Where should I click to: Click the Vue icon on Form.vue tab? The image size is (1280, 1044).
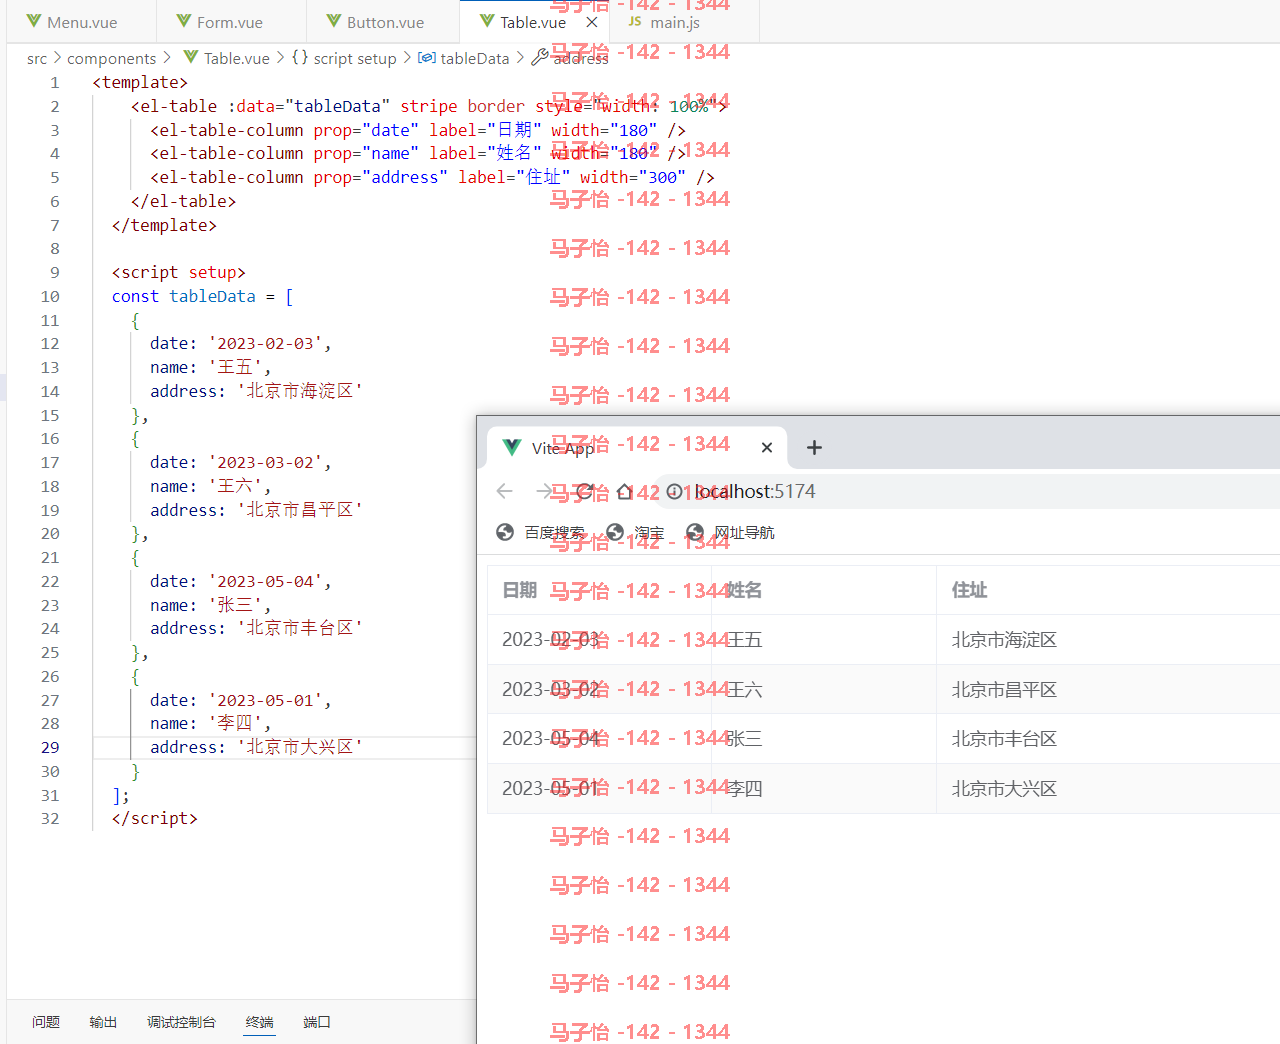coord(184,21)
